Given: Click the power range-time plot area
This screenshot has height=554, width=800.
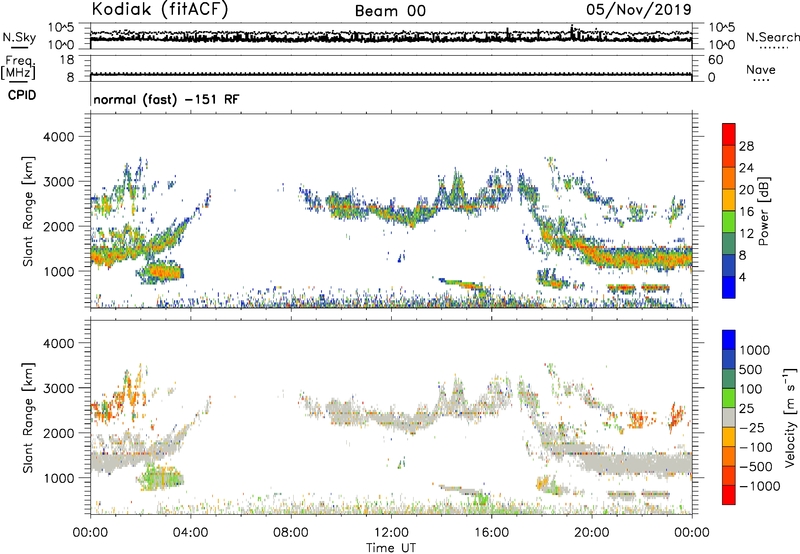Looking at the screenshot, I should click(x=391, y=211).
